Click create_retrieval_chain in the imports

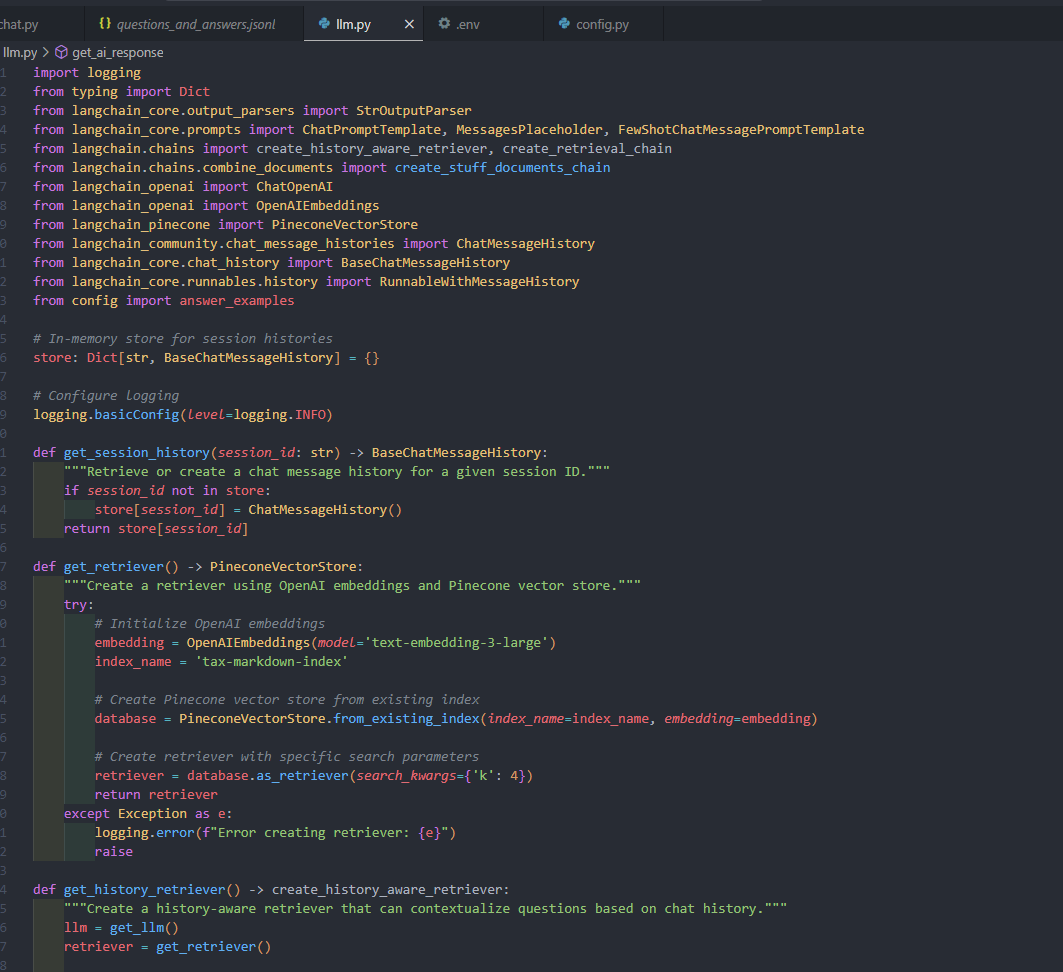point(587,148)
